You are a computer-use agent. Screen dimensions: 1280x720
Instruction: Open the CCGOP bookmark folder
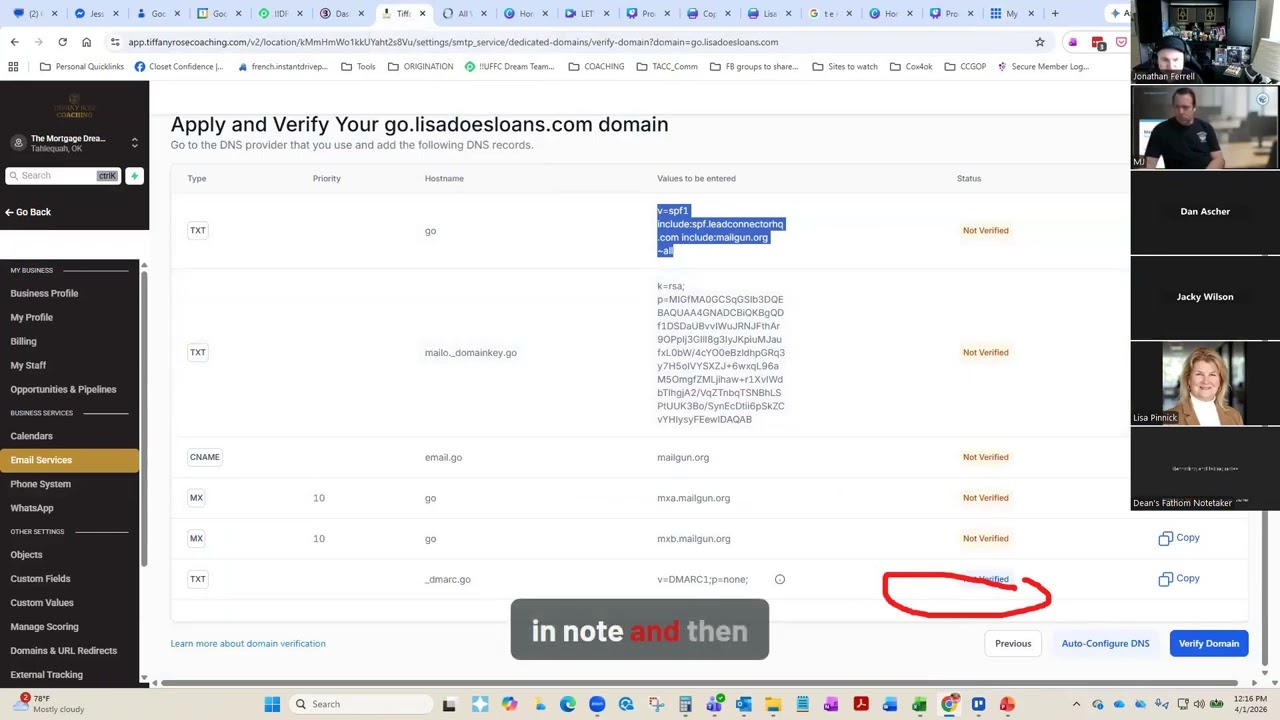pyautogui.click(x=965, y=67)
